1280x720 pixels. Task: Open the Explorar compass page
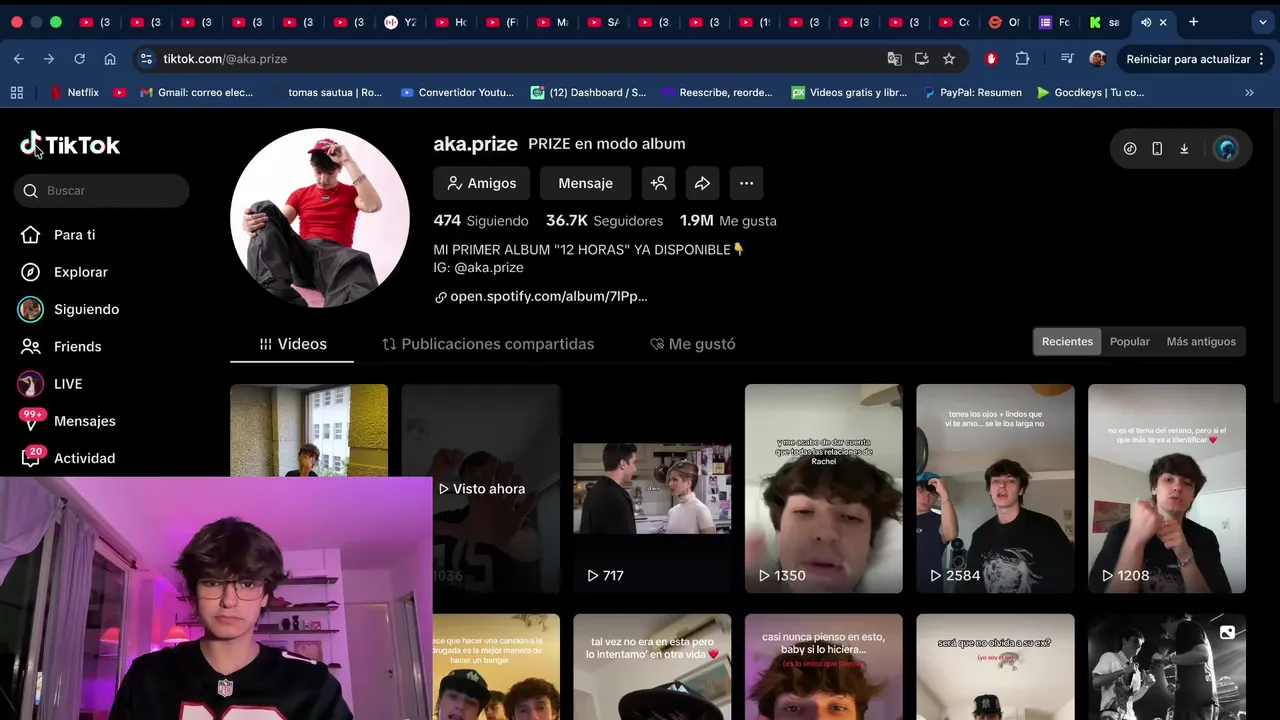pyautogui.click(x=64, y=272)
